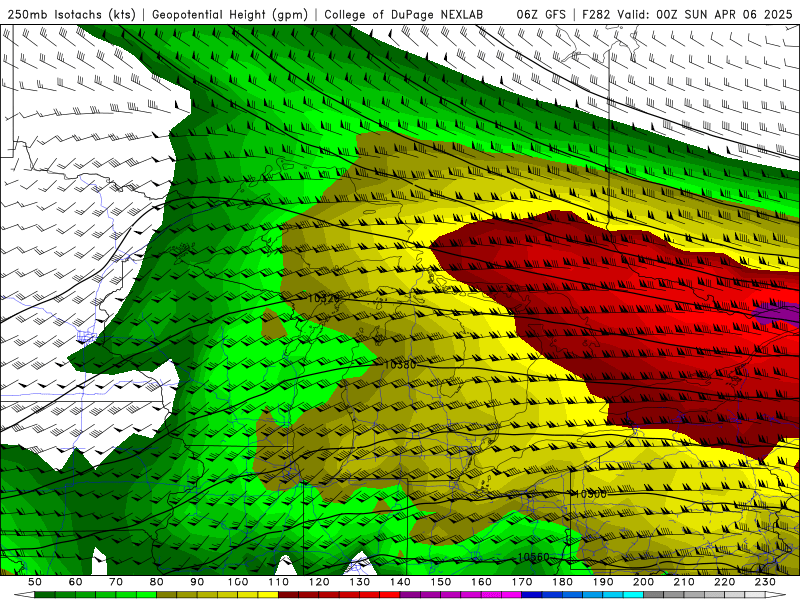This screenshot has width=800, height=600.
Task: Click the 70 value on the color scale
Action: 116,582
